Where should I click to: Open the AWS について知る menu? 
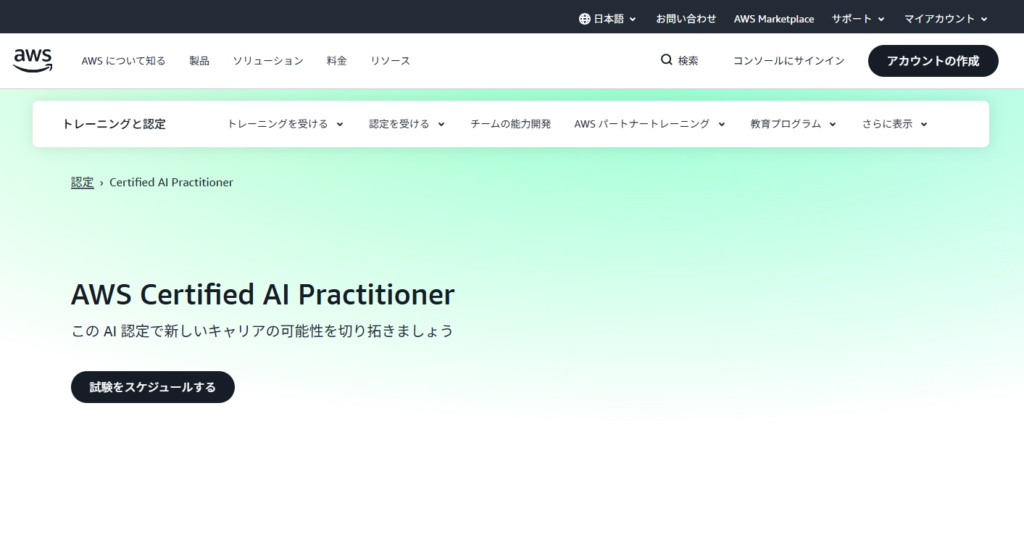point(124,61)
